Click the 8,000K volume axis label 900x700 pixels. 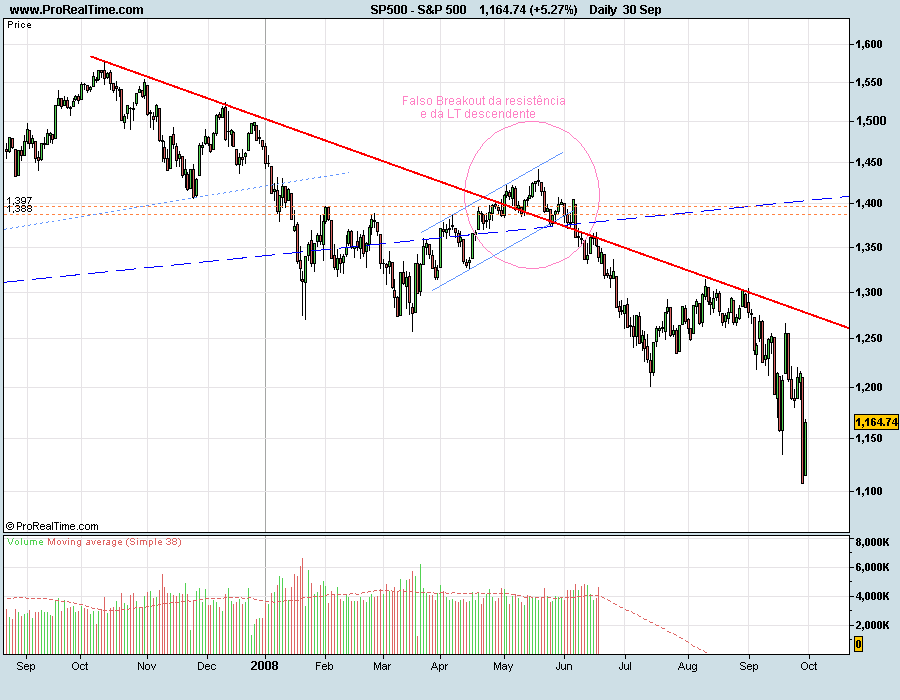pos(872,542)
